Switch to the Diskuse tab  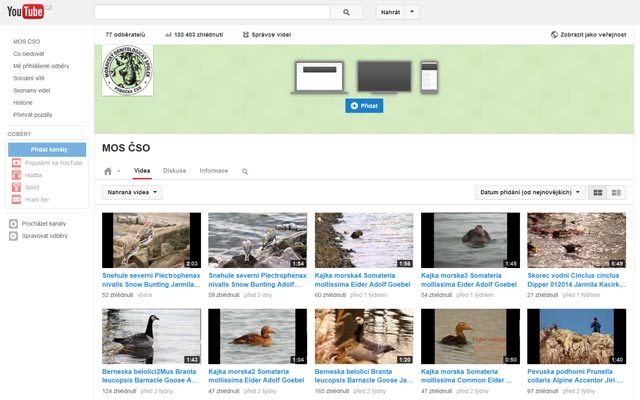(174, 171)
